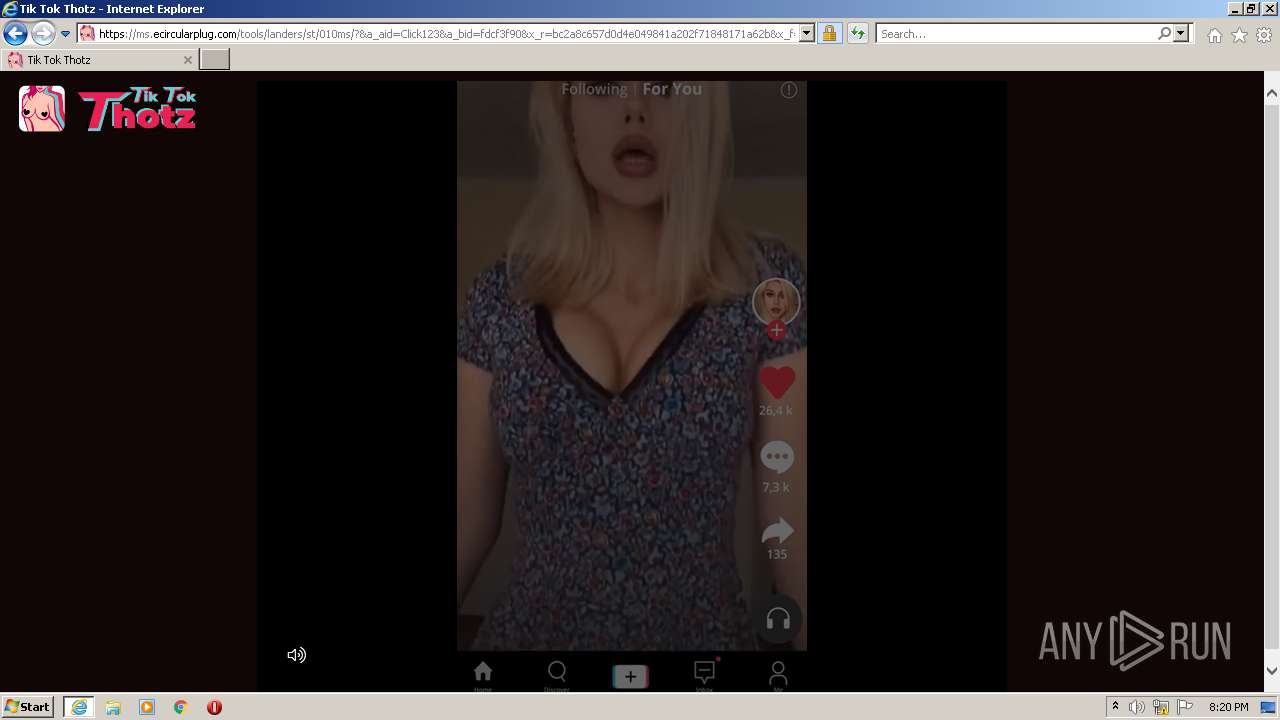
Task: Open the Windows Start menu
Action: [28, 707]
